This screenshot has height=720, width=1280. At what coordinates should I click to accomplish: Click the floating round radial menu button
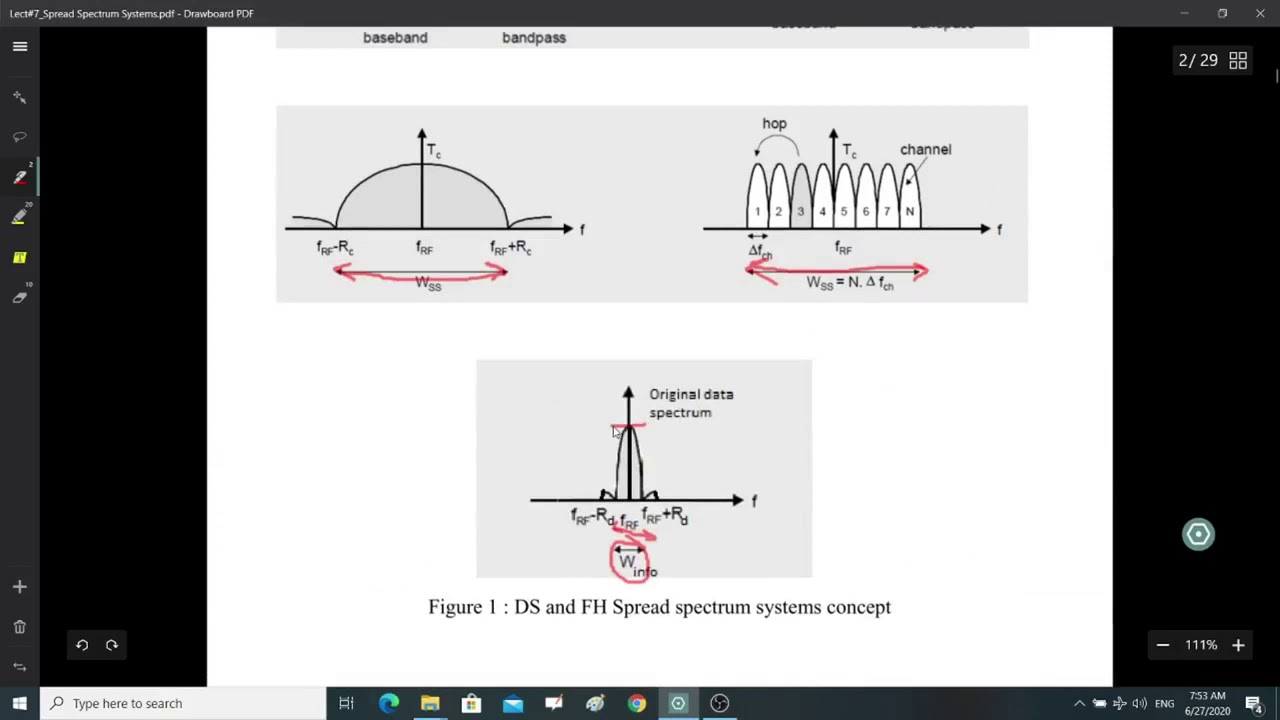pos(1198,534)
